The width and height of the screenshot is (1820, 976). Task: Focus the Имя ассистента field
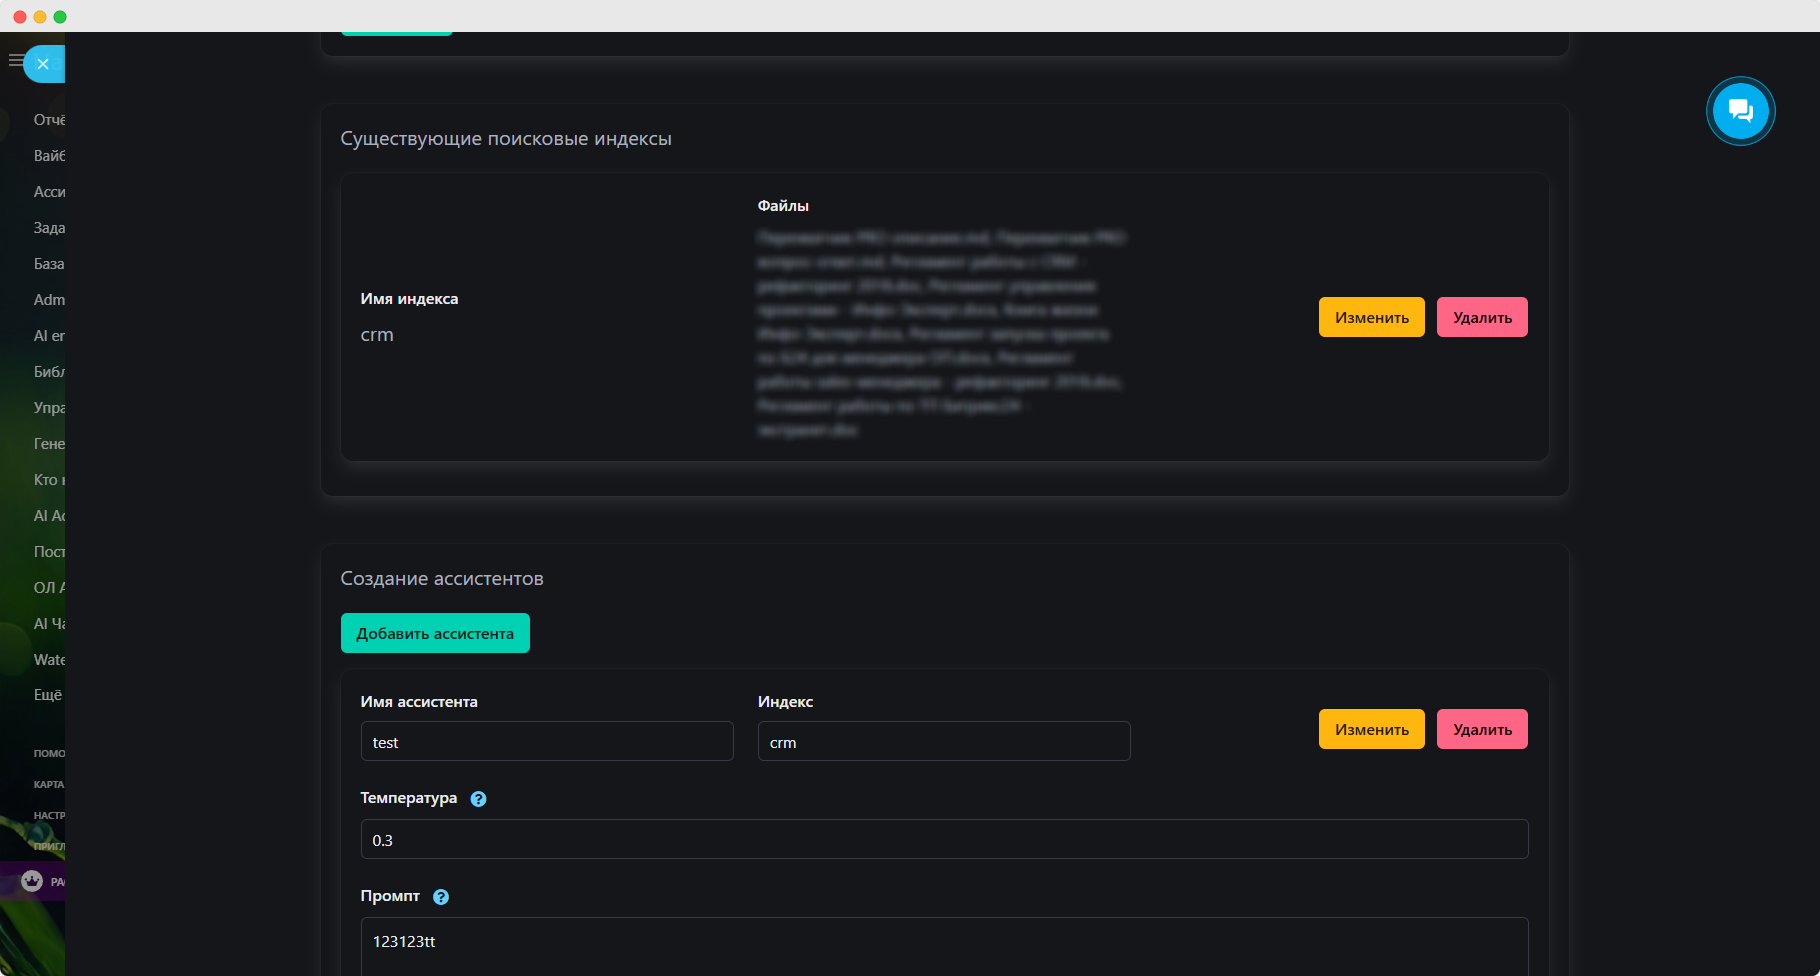point(547,741)
